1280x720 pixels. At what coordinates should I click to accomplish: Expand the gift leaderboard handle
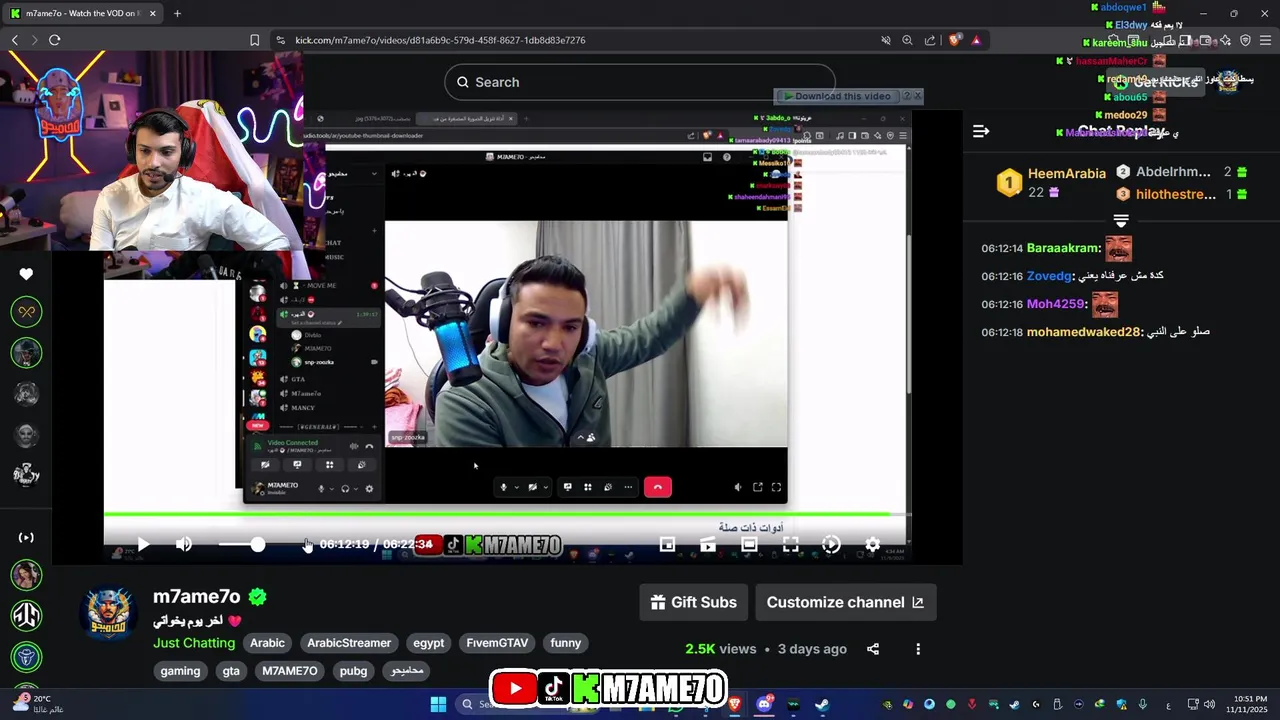coord(1121,220)
